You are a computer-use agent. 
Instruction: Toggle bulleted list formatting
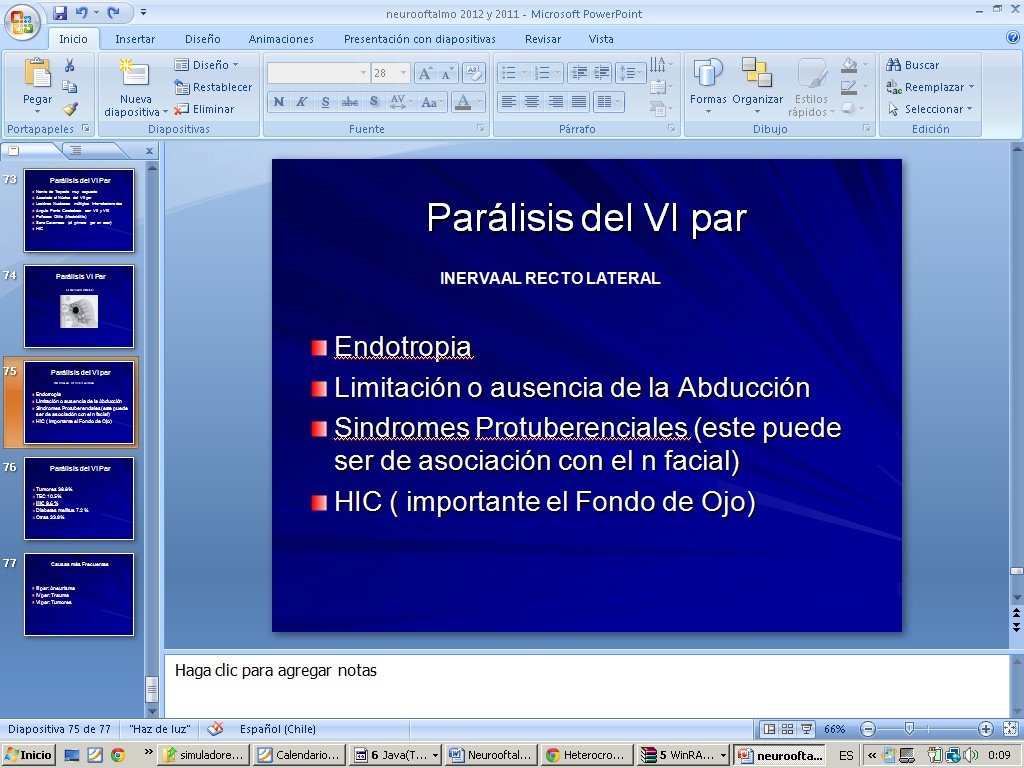[x=508, y=73]
